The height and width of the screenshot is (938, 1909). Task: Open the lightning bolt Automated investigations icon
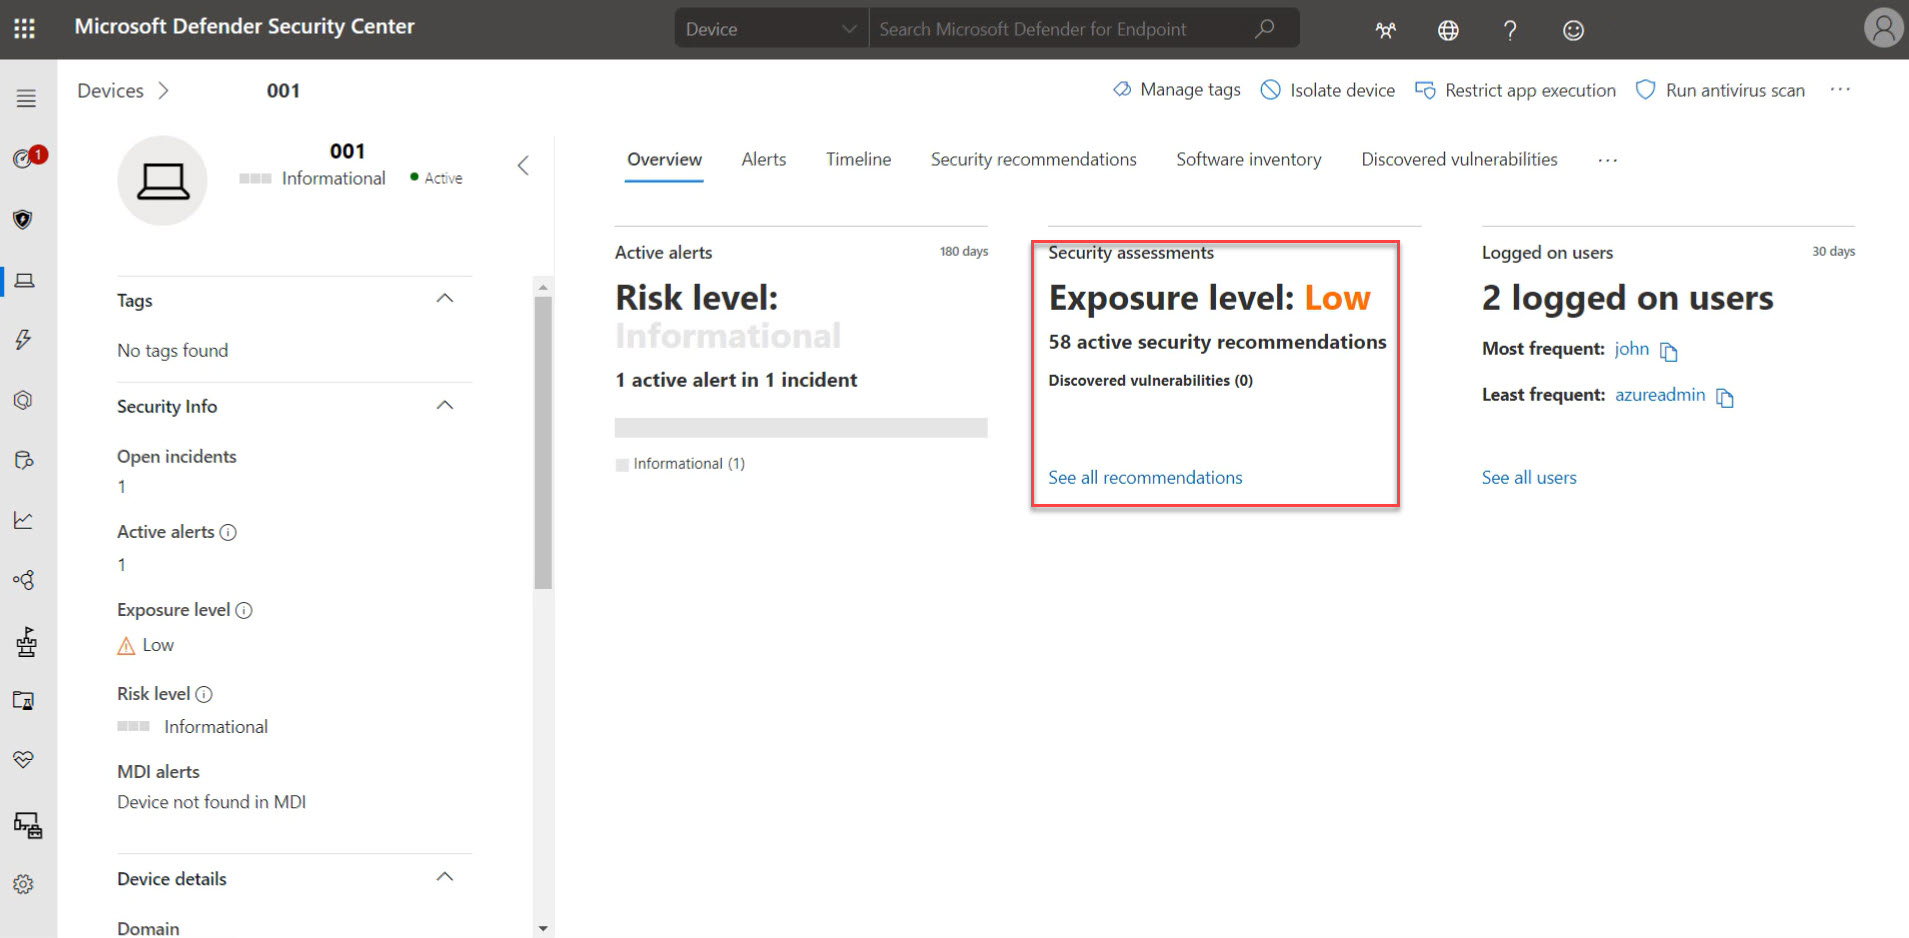(23, 340)
